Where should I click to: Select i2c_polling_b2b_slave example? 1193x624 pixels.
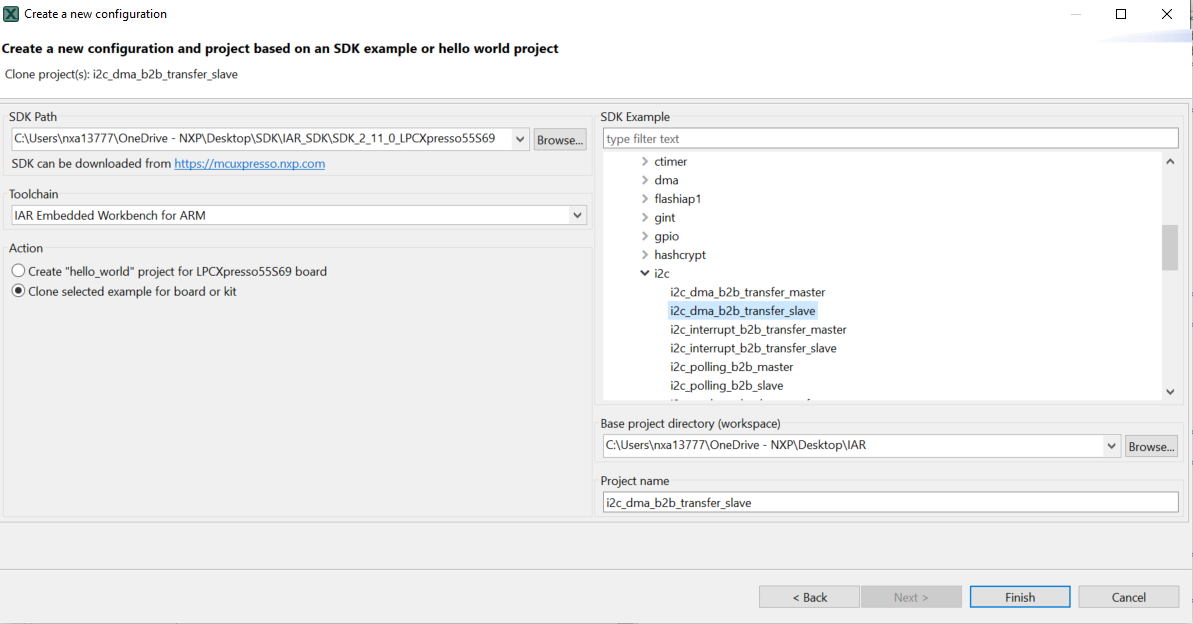(727, 386)
